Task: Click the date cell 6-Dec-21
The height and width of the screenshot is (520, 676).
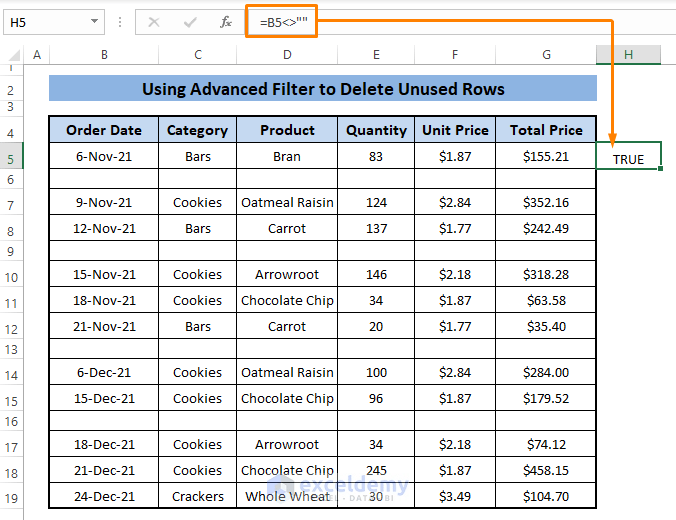Action: (x=104, y=372)
